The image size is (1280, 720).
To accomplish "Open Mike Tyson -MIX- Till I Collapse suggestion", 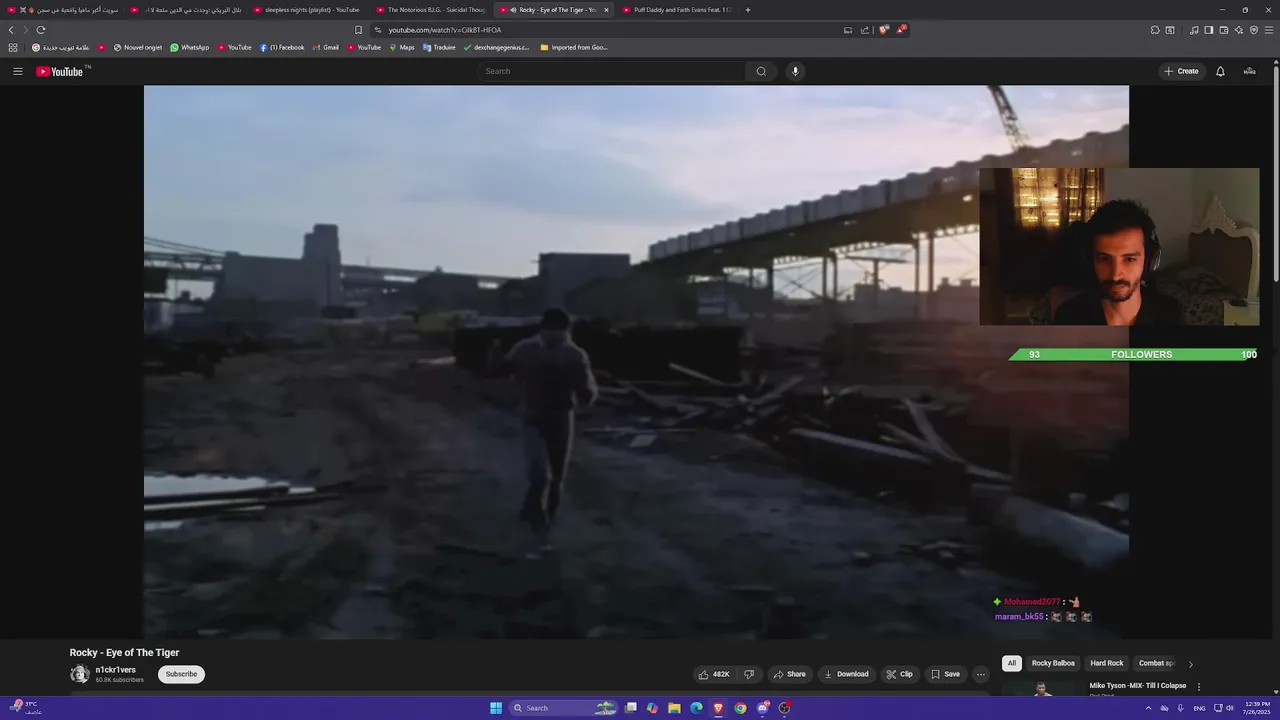I will [x=1138, y=685].
